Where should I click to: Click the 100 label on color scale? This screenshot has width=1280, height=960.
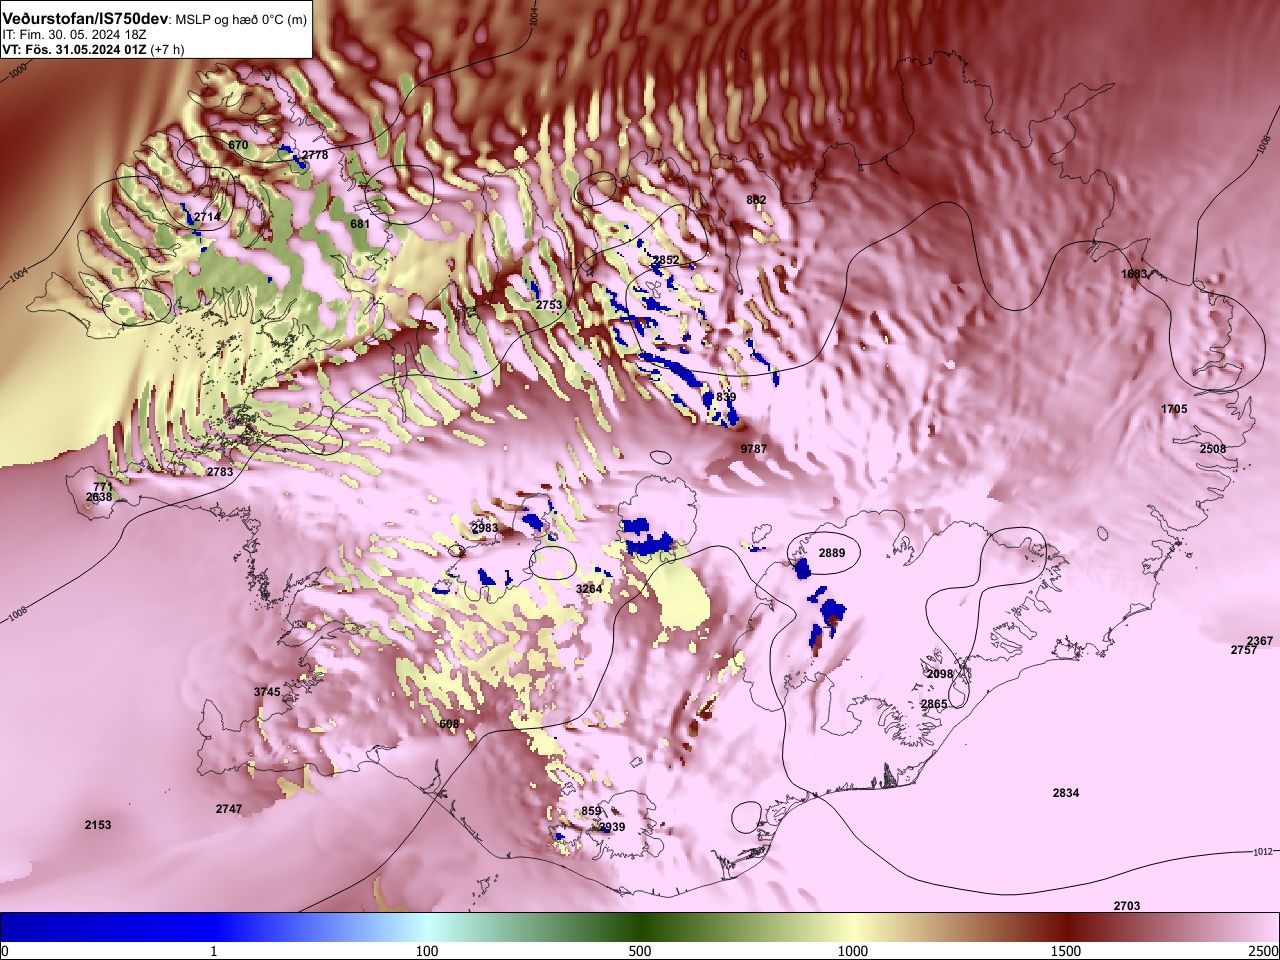427,951
